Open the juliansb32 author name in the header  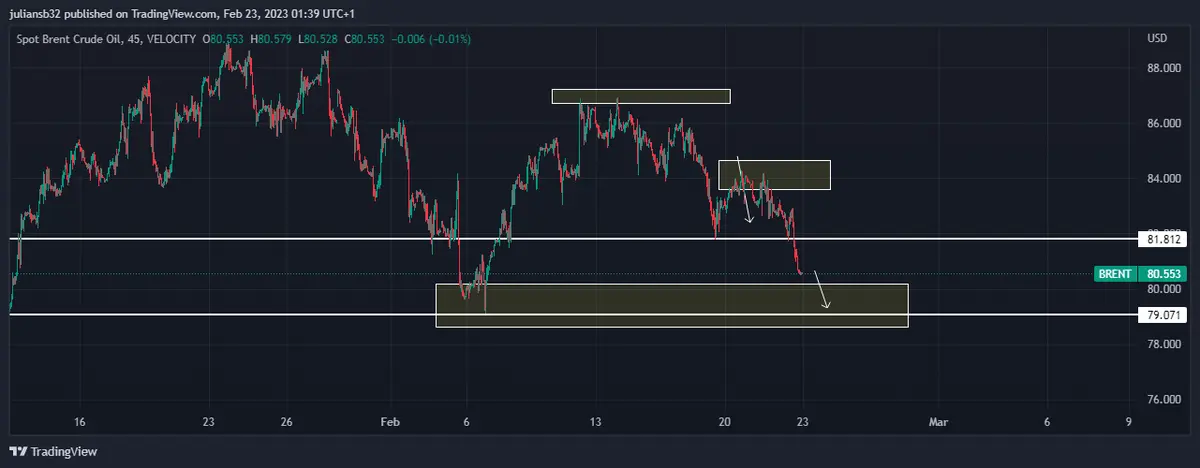click(x=32, y=11)
